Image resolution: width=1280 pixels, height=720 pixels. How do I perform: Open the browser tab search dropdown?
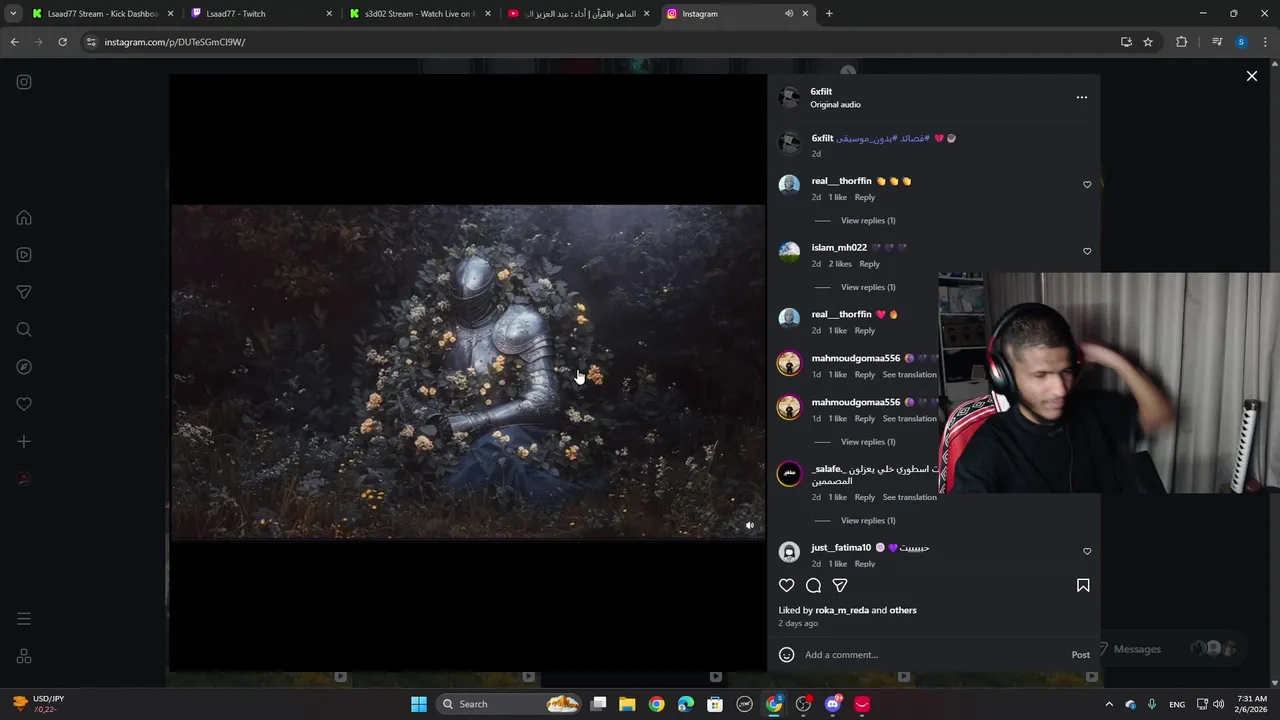(x=13, y=14)
